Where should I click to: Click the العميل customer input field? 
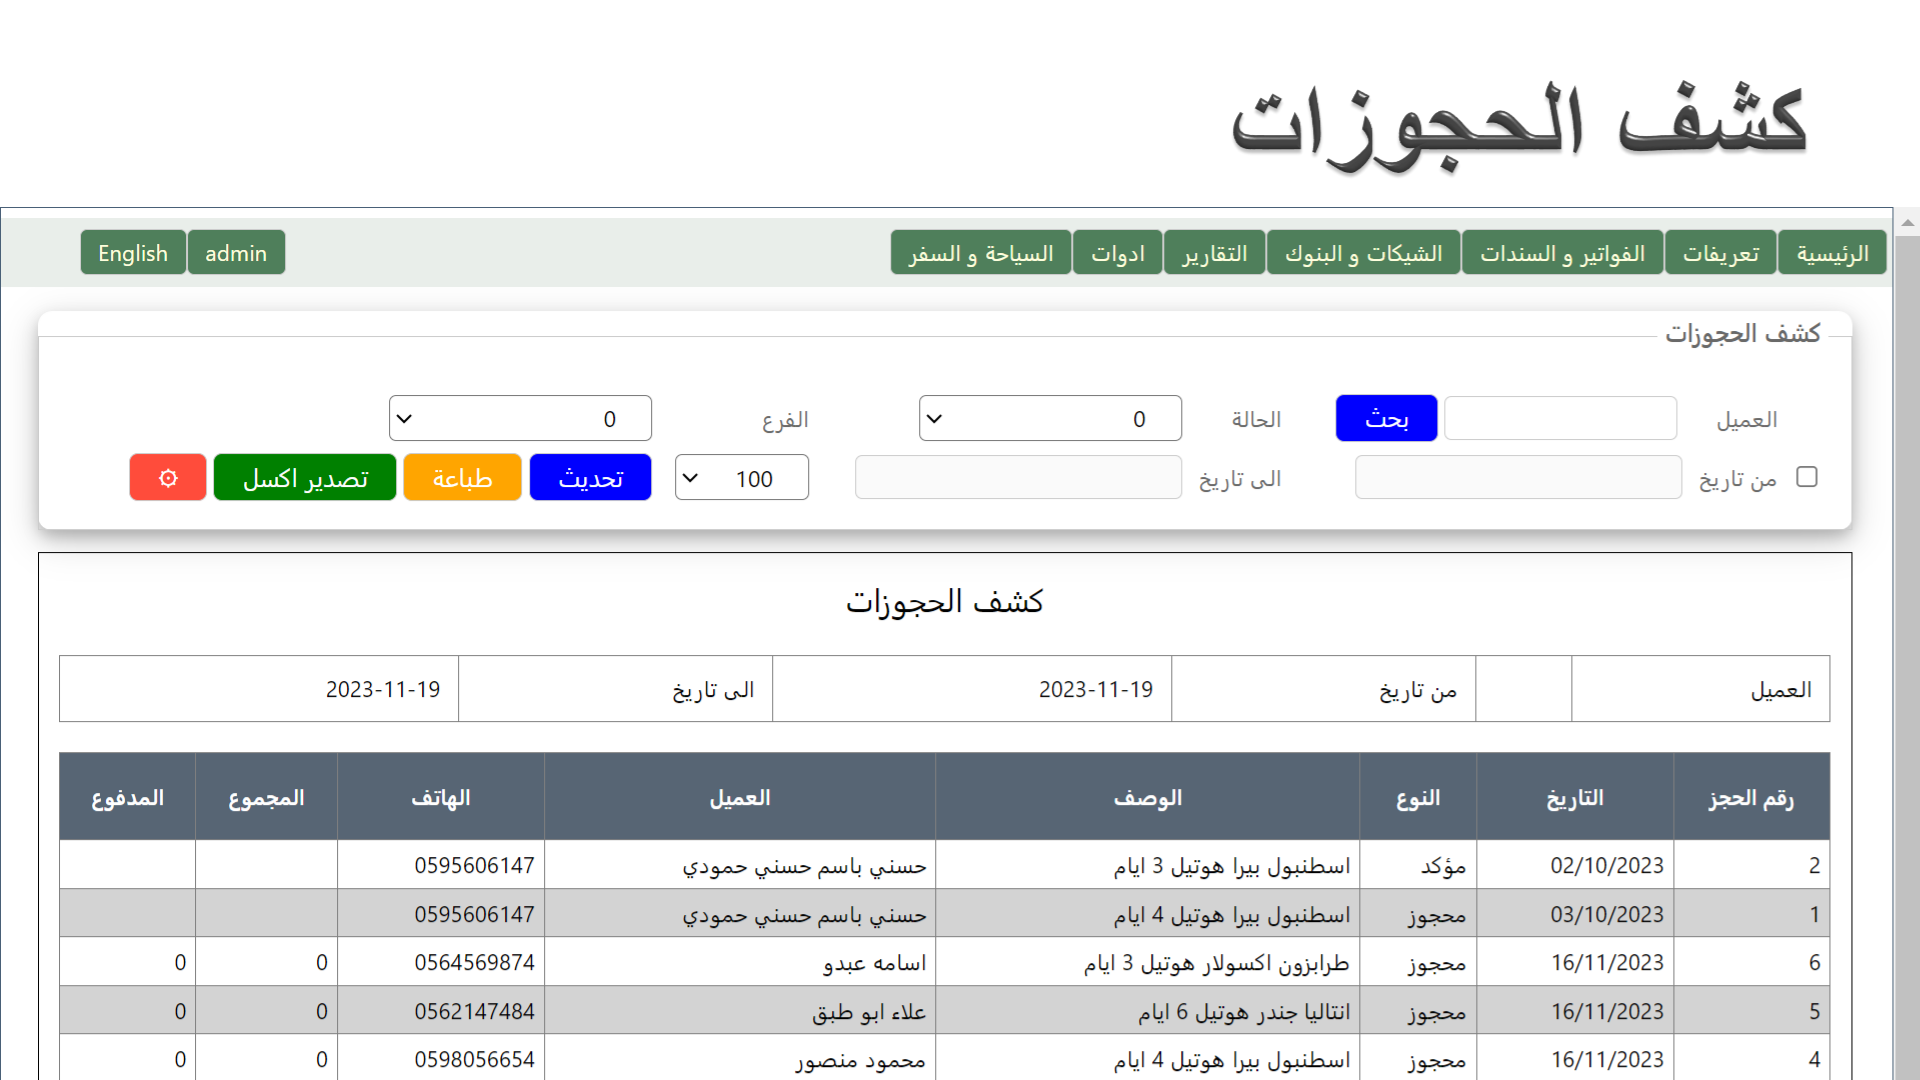pyautogui.click(x=1560, y=419)
